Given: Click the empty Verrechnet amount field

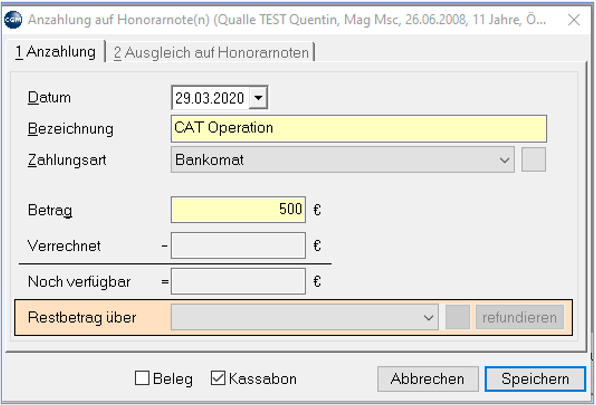Looking at the screenshot, I should pos(238,245).
